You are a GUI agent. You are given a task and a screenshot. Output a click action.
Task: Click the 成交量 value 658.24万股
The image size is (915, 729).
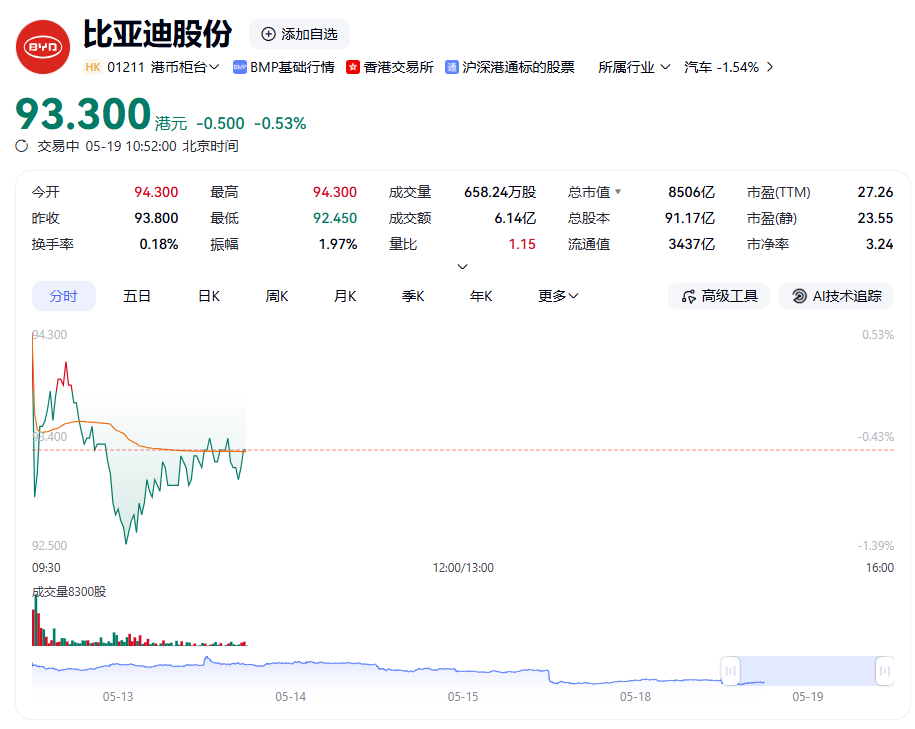500,192
